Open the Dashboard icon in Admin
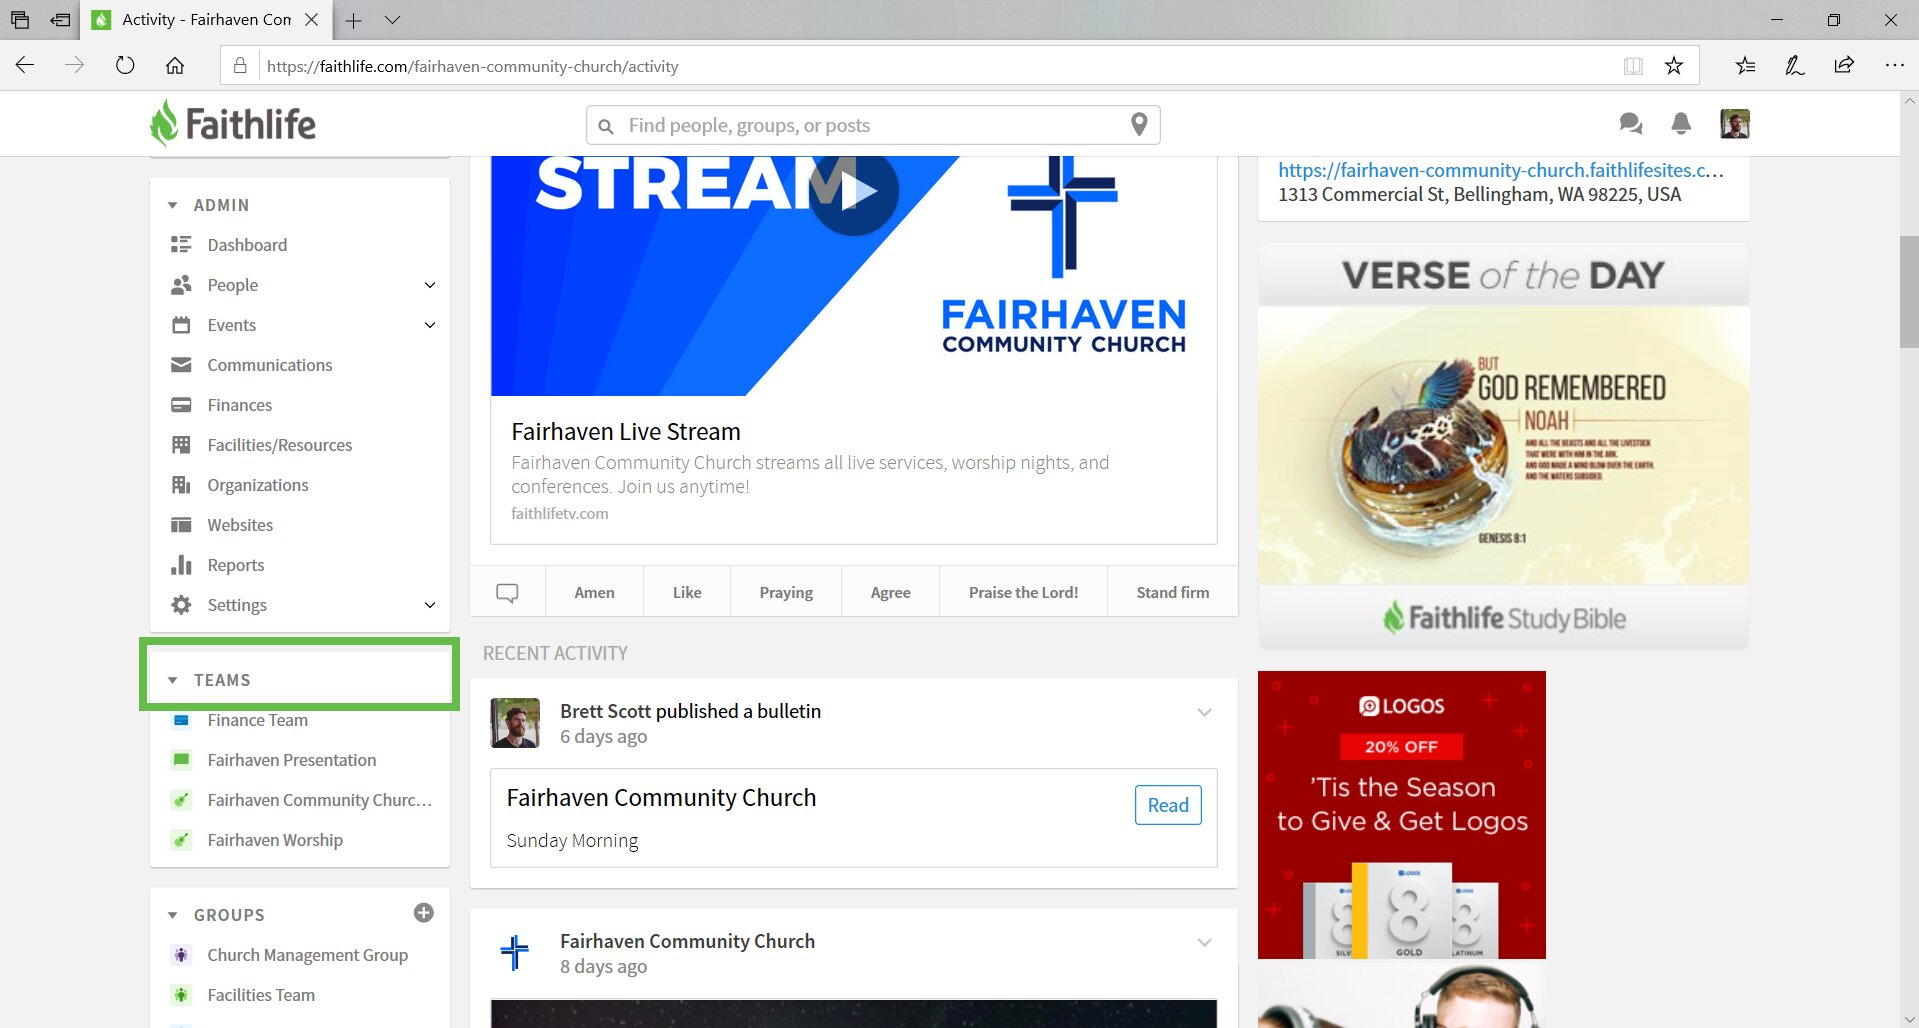Image resolution: width=1919 pixels, height=1028 pixels. tap(181, 245)
